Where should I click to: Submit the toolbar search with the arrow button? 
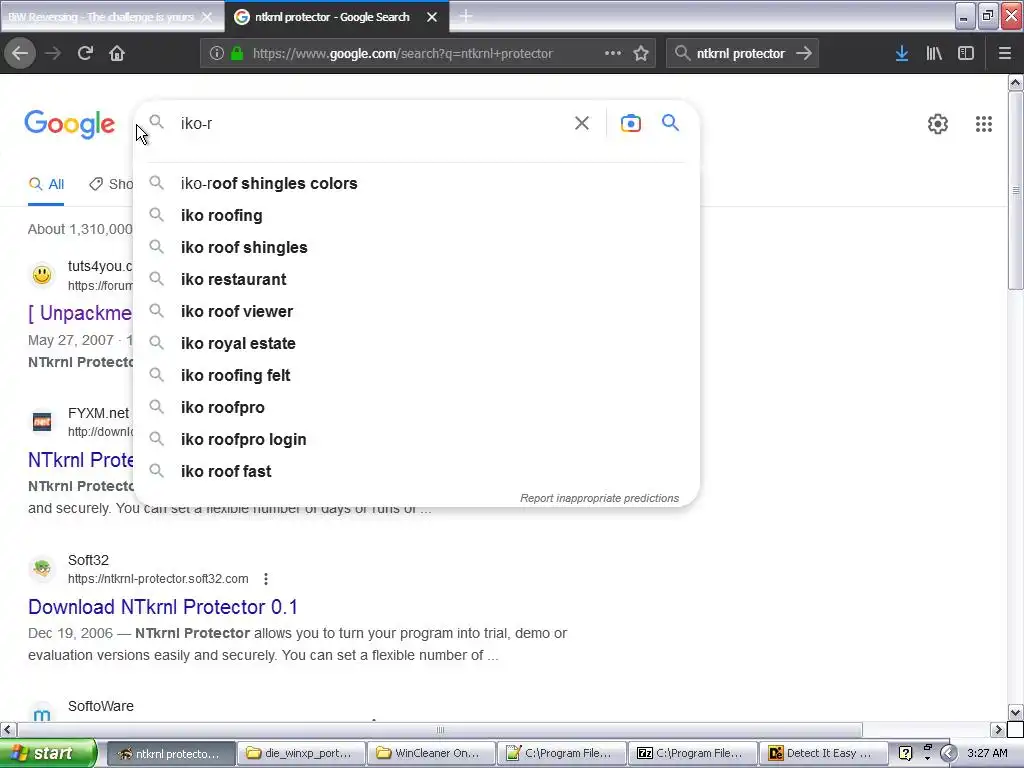pos(804,54)
